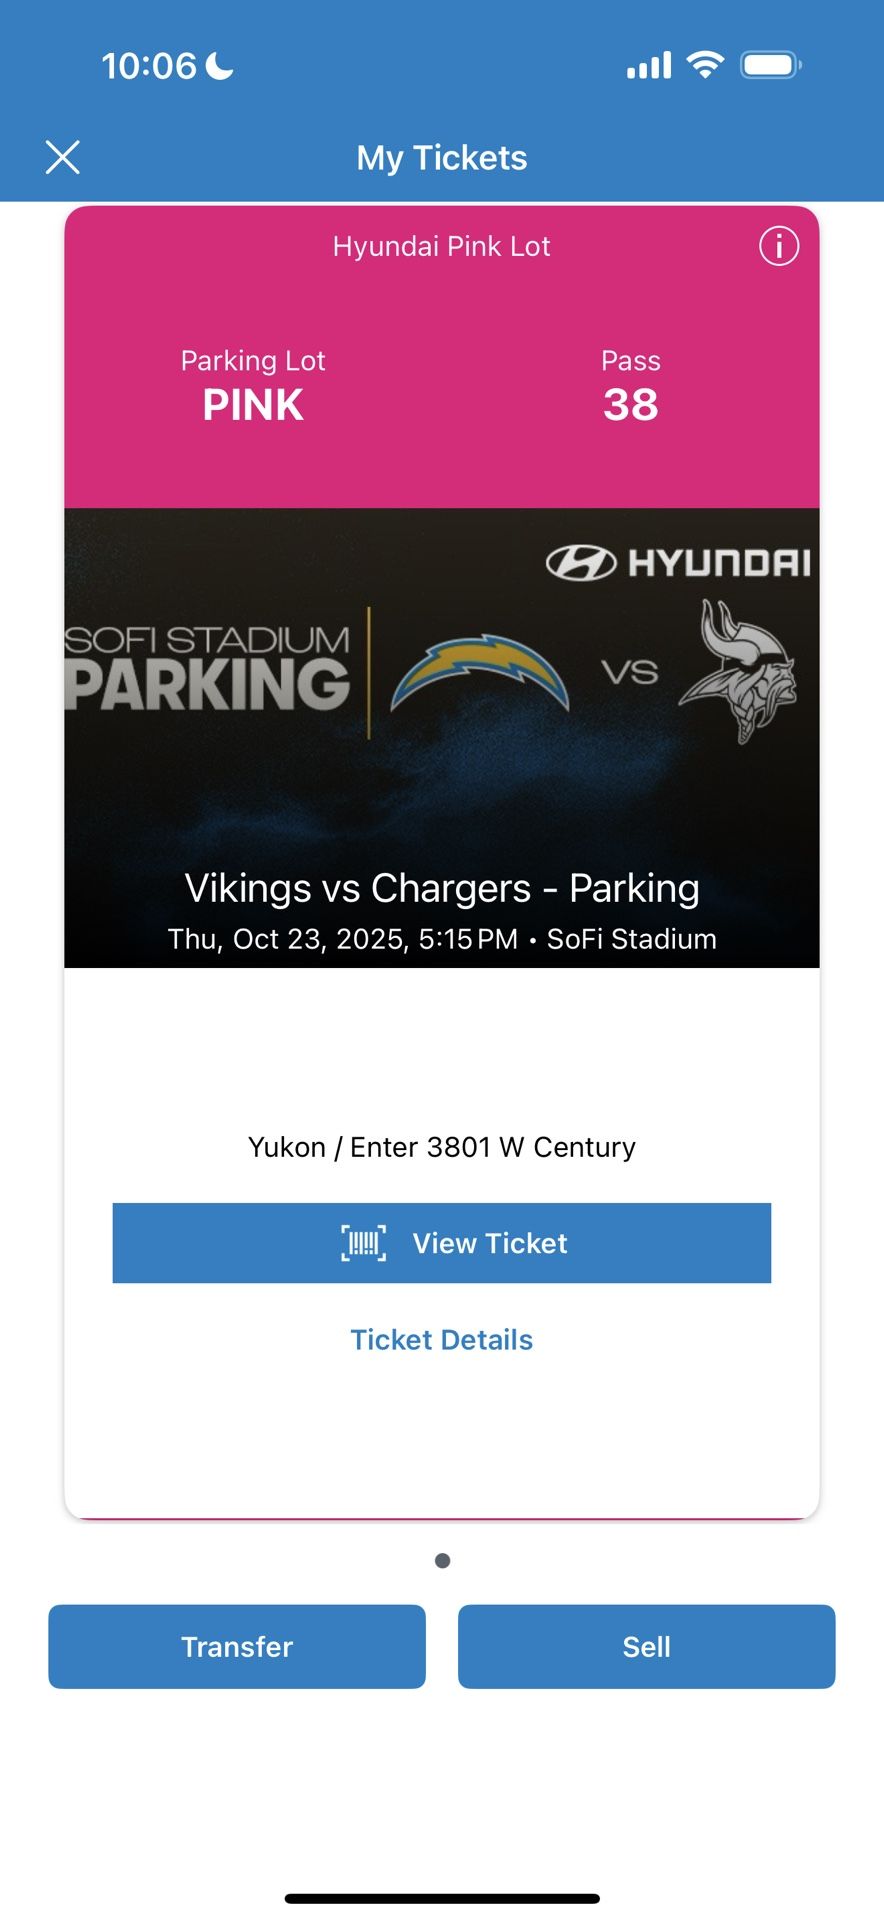Viewport: 884px width, 1920px height.
Task: Dismiss tickets with the X close icon
Action: click(x=63, y=157)
